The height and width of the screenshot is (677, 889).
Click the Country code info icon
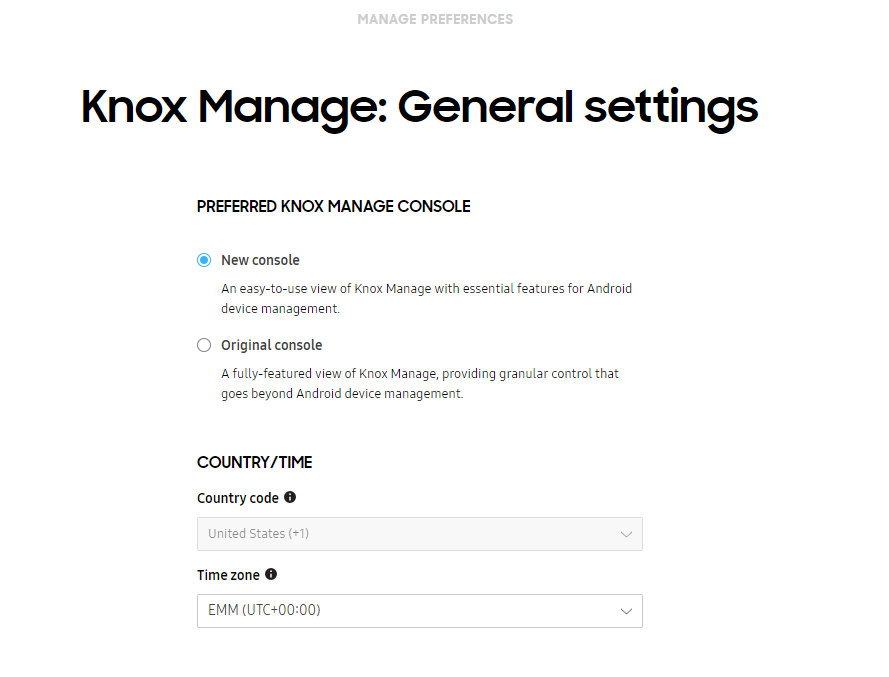(x=290, y=497)
